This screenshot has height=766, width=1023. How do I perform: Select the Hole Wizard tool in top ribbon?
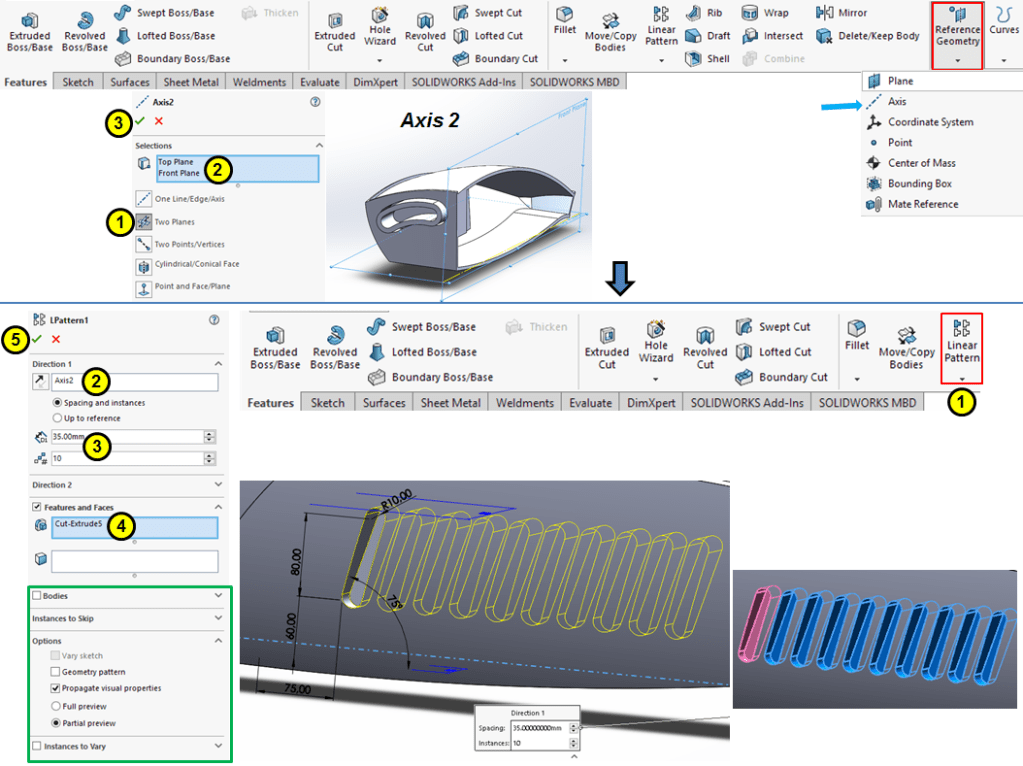click(381, 28)
